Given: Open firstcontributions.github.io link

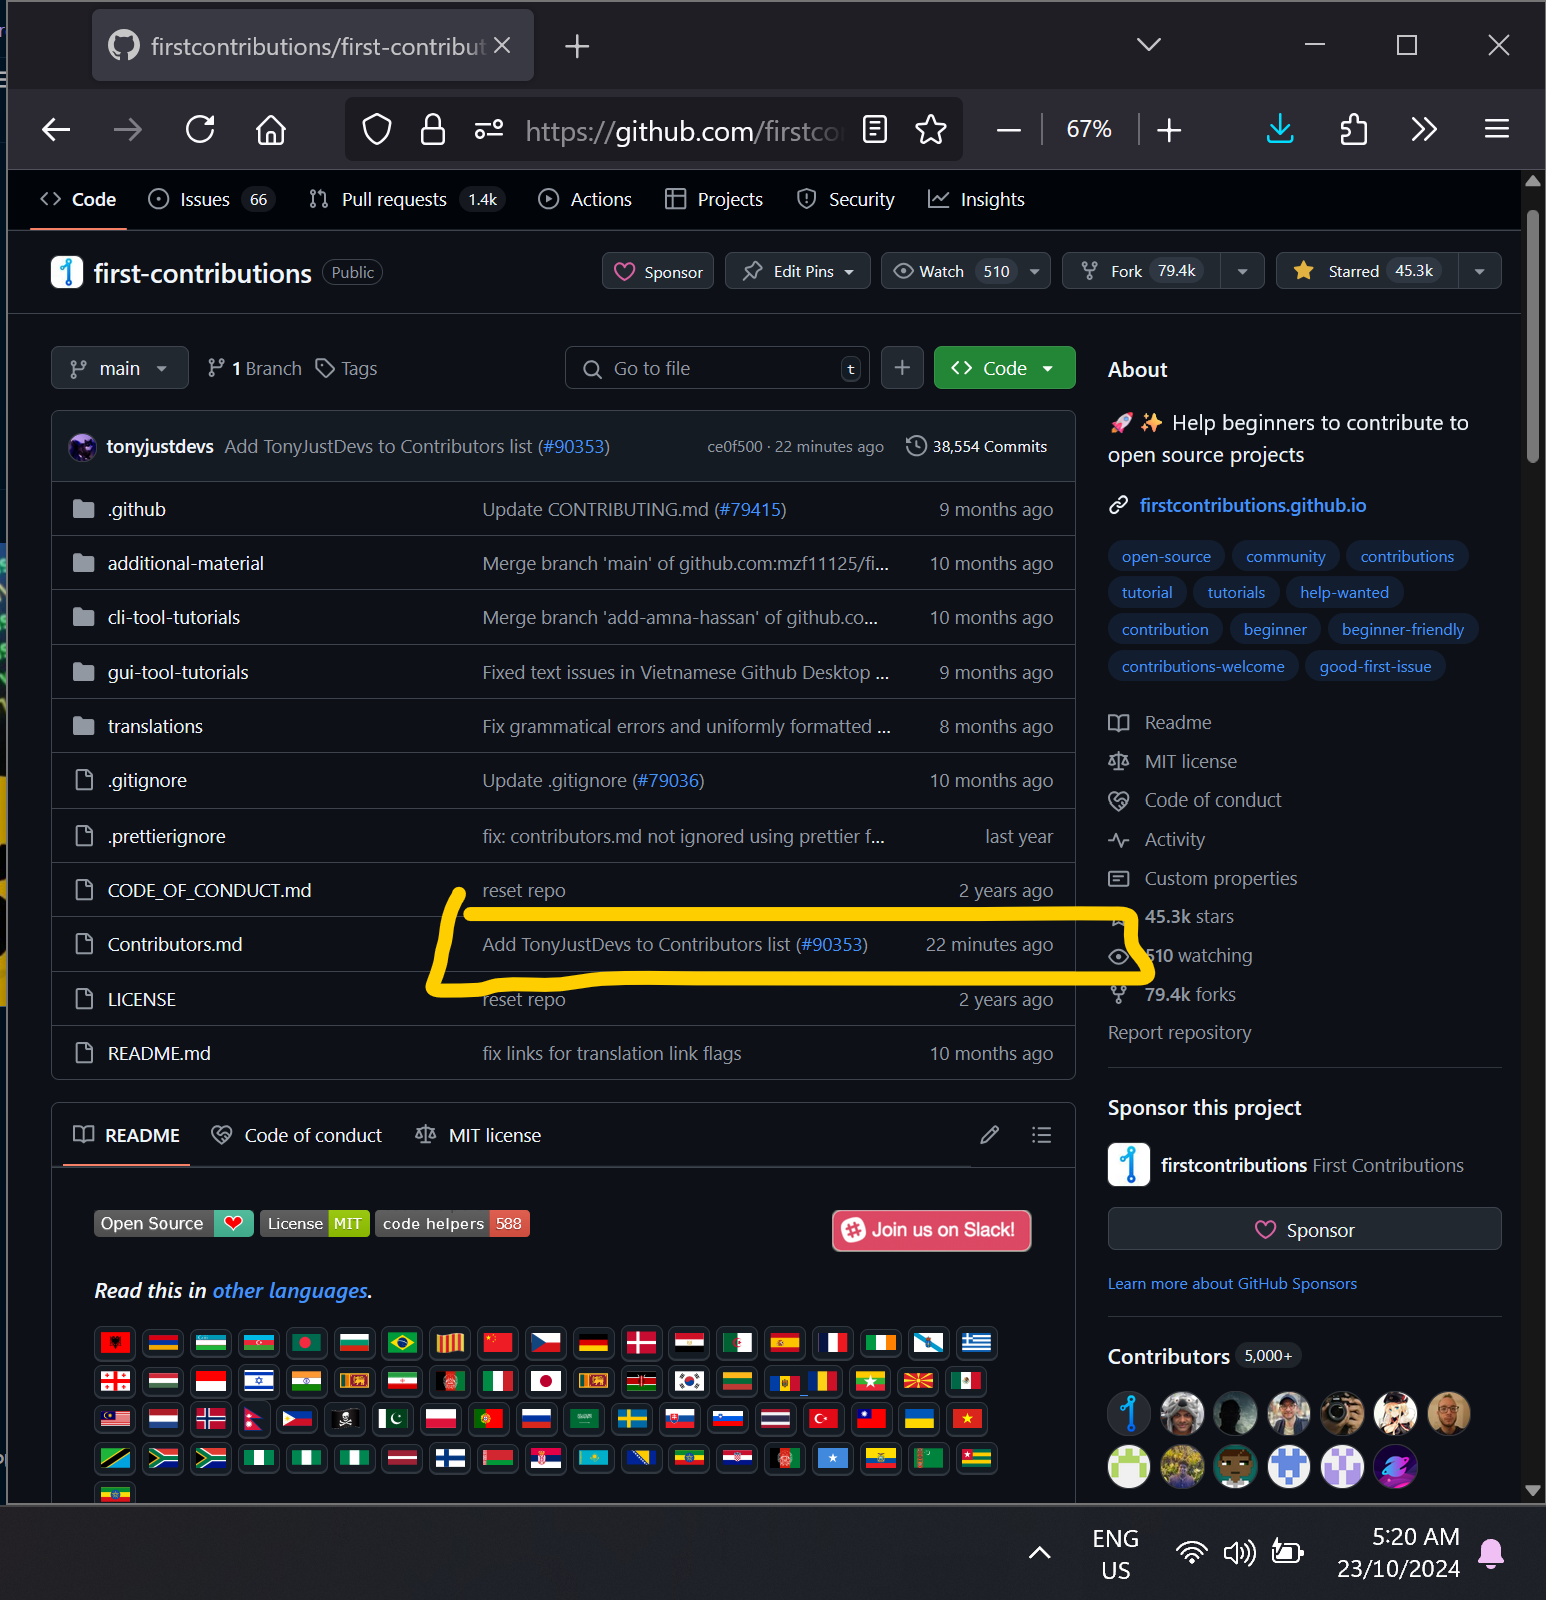Looking at the screenshot, I should pos(1253,505).
